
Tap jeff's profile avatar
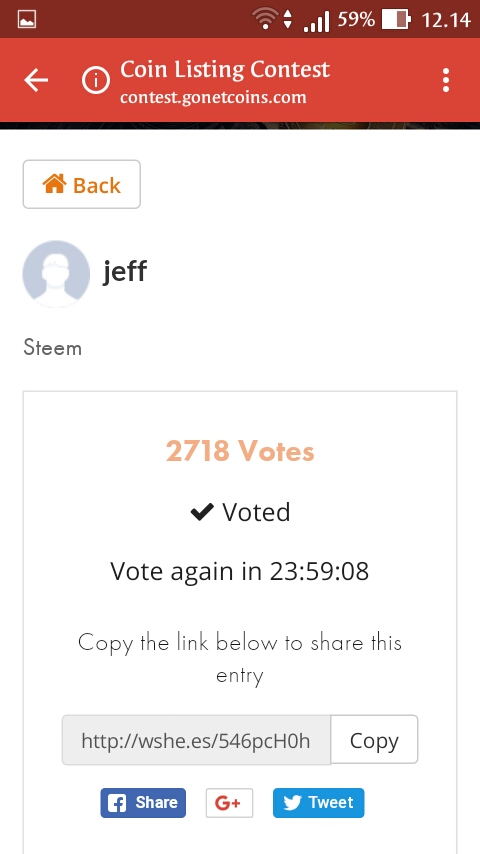click(56, 274)
